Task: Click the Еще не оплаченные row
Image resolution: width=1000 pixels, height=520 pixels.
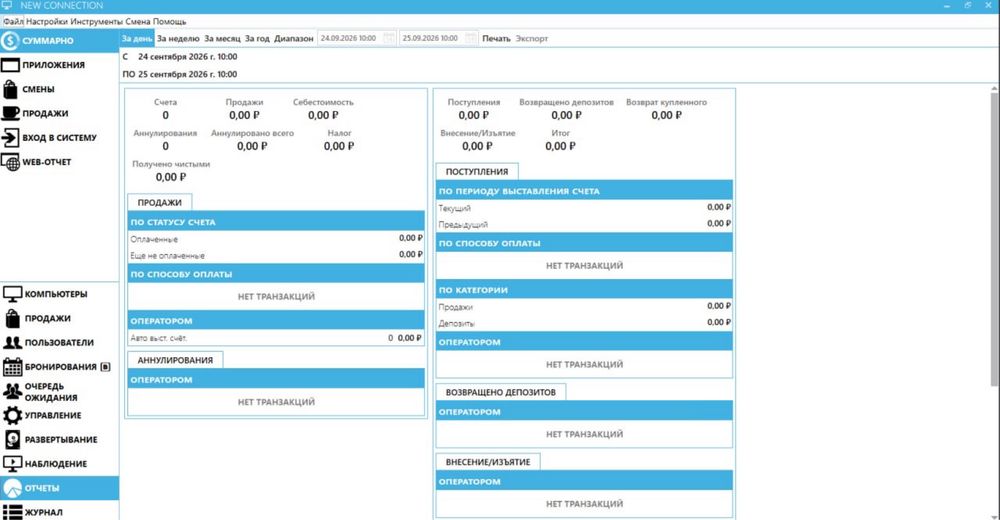Action: [x=276, y=255]
